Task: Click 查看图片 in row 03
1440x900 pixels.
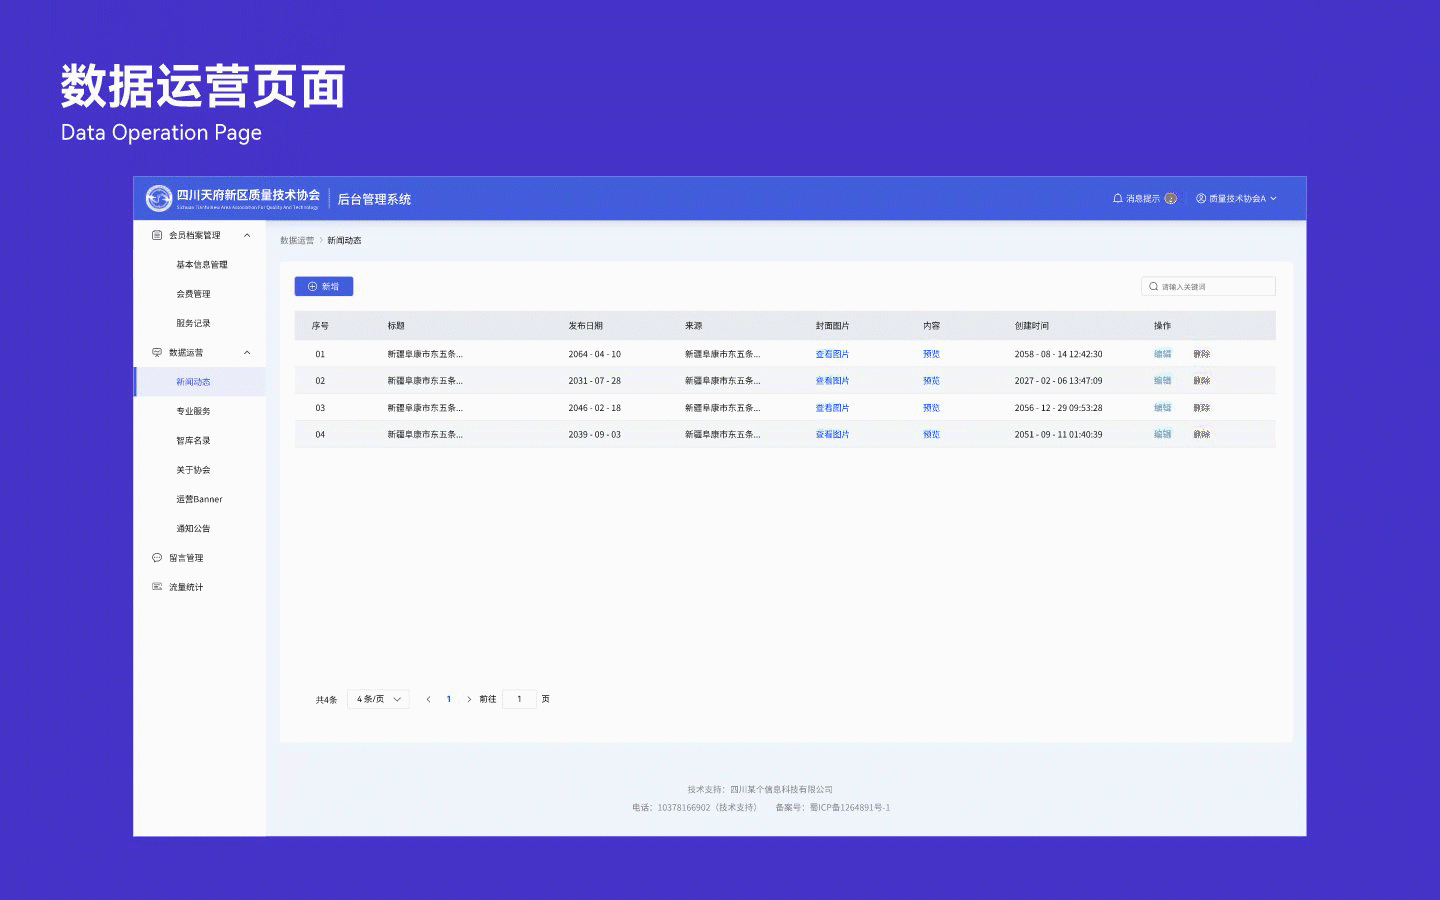Action: [832, 408]
